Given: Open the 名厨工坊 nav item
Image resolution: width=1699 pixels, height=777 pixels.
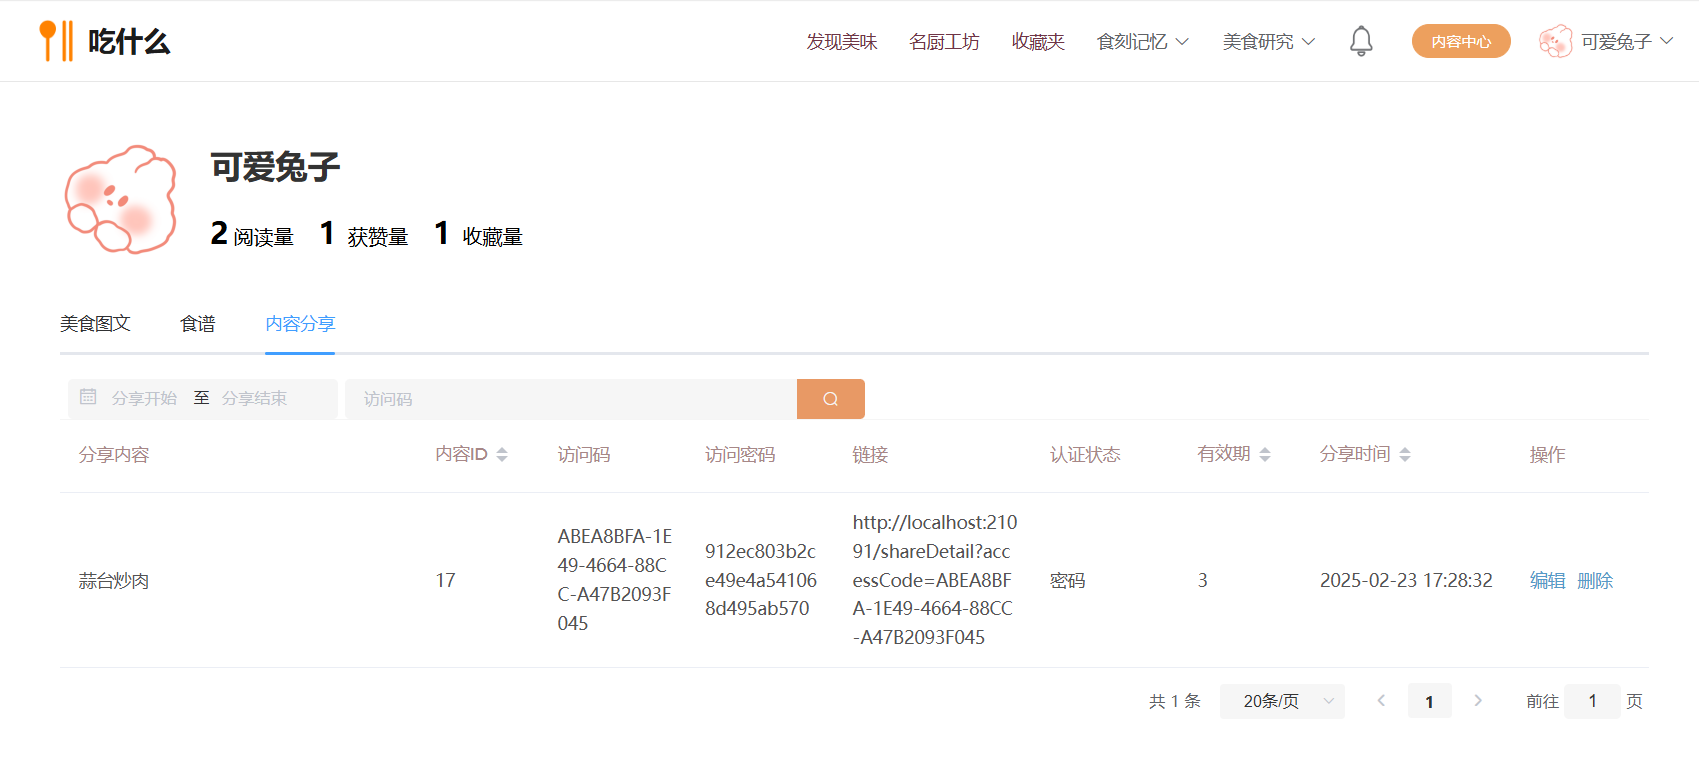Looking at the screenshot, I should click(x=944, y=41).
